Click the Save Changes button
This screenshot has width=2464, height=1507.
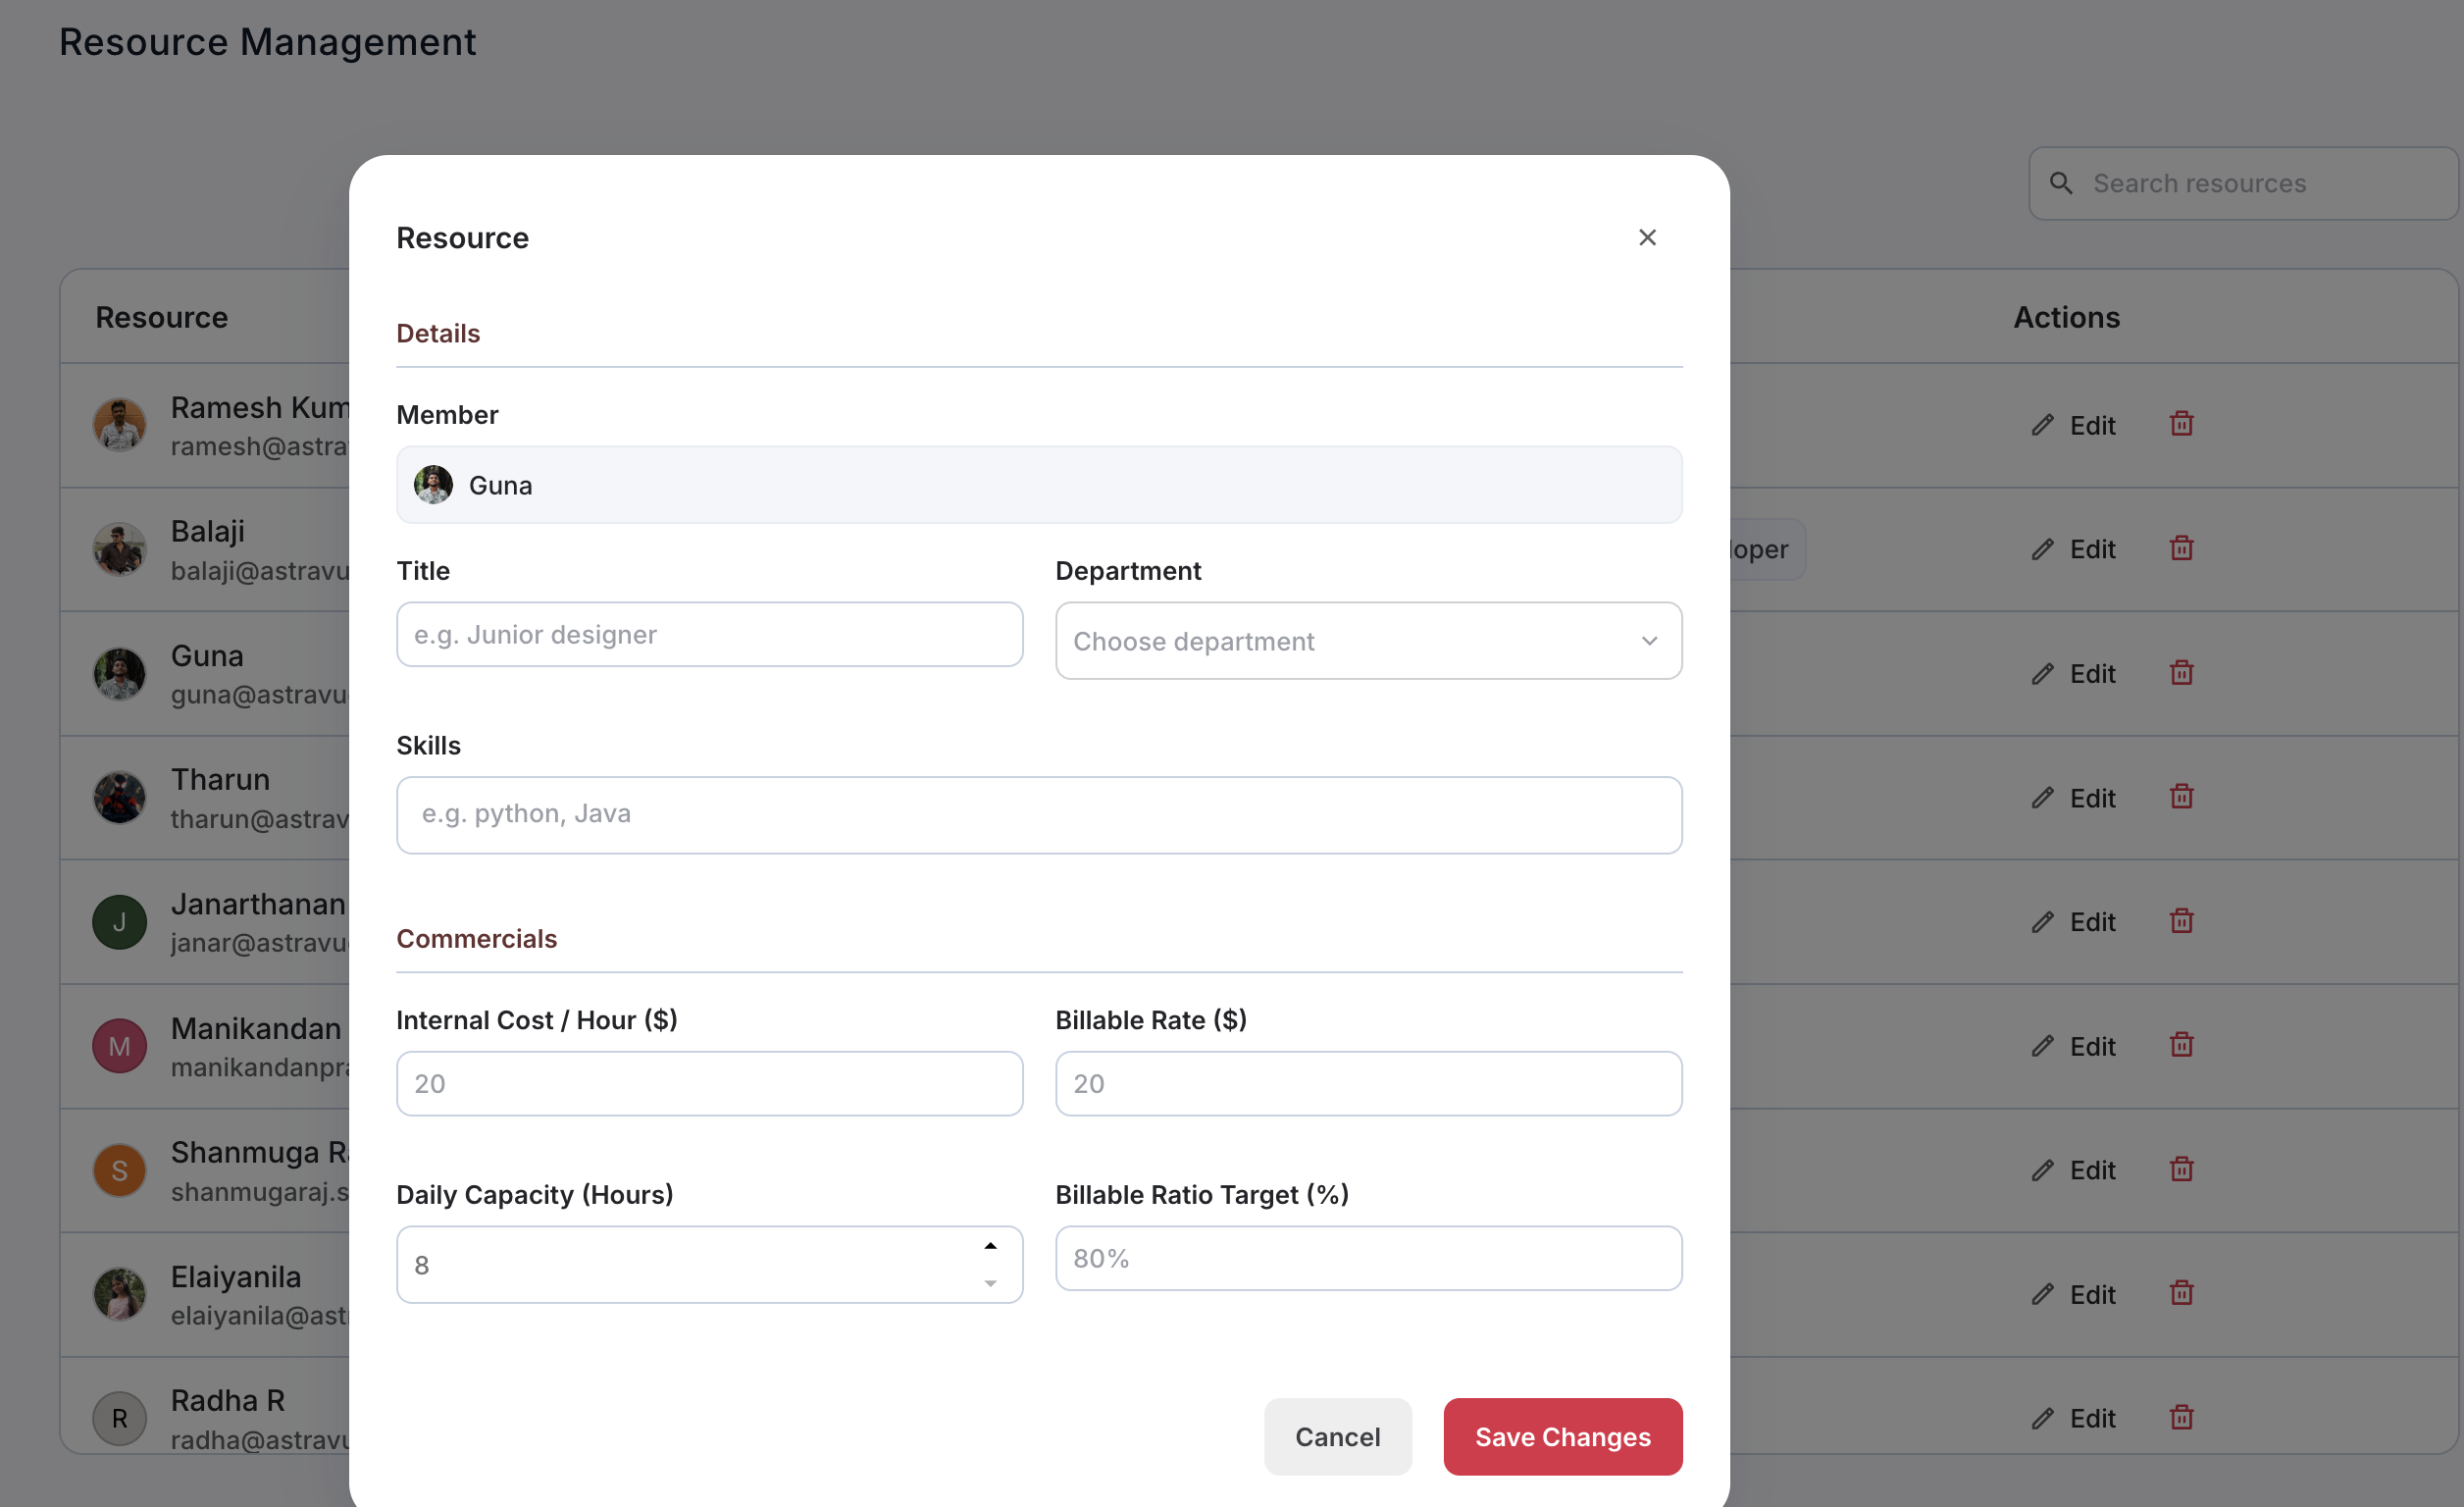(x=1562, y=1437)
